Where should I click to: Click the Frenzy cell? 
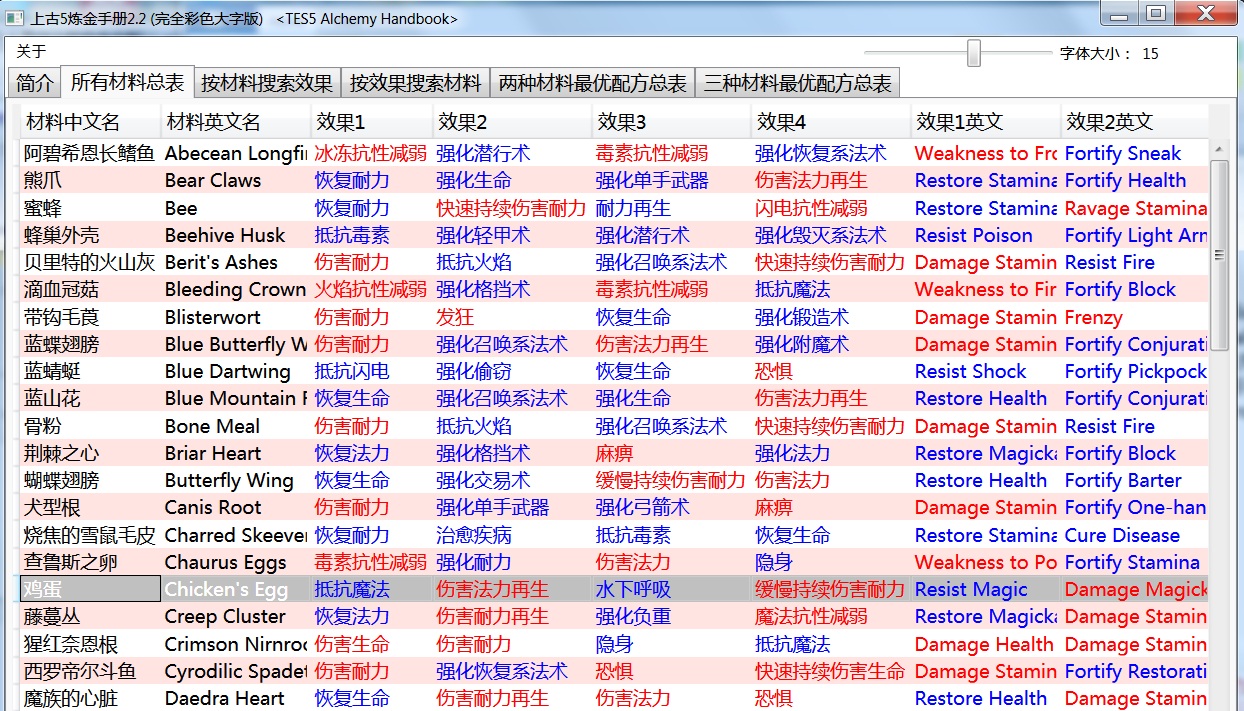[1135, 317]
